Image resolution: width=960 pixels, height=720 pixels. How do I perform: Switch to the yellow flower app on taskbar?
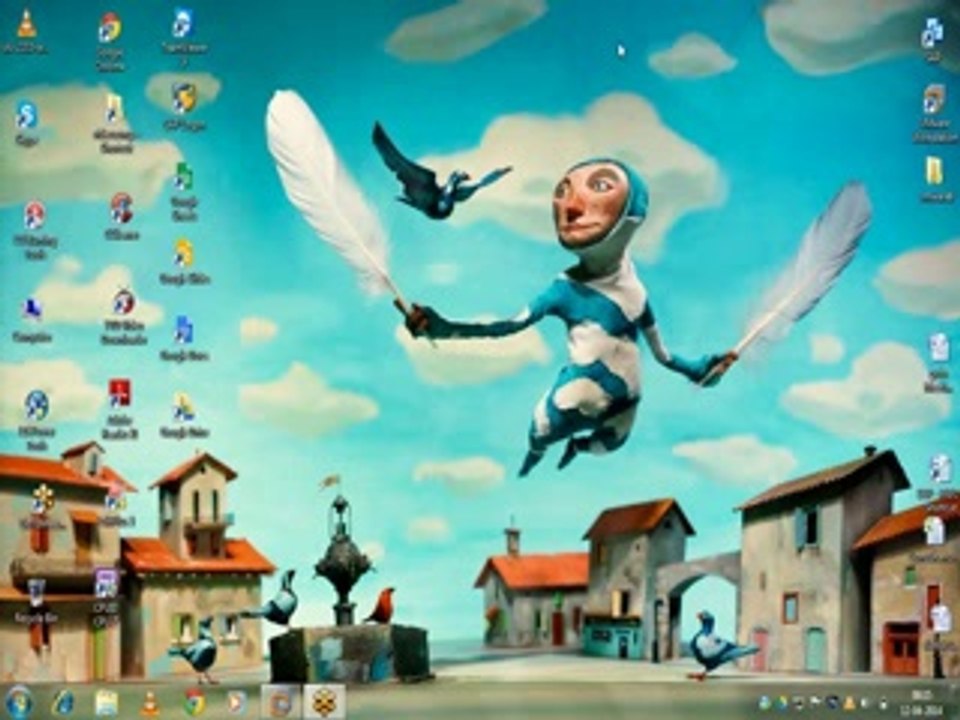(x=324, y=703)
